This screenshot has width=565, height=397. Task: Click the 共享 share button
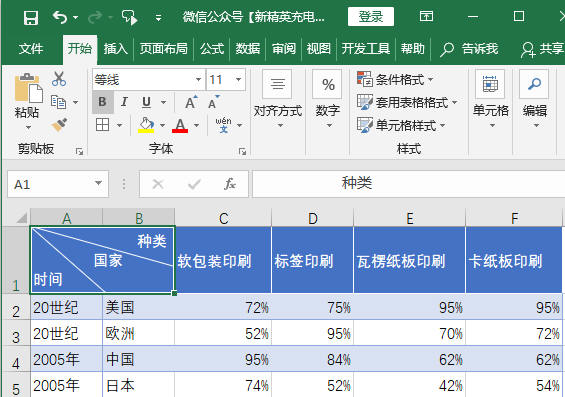click(x=542, y=49)
